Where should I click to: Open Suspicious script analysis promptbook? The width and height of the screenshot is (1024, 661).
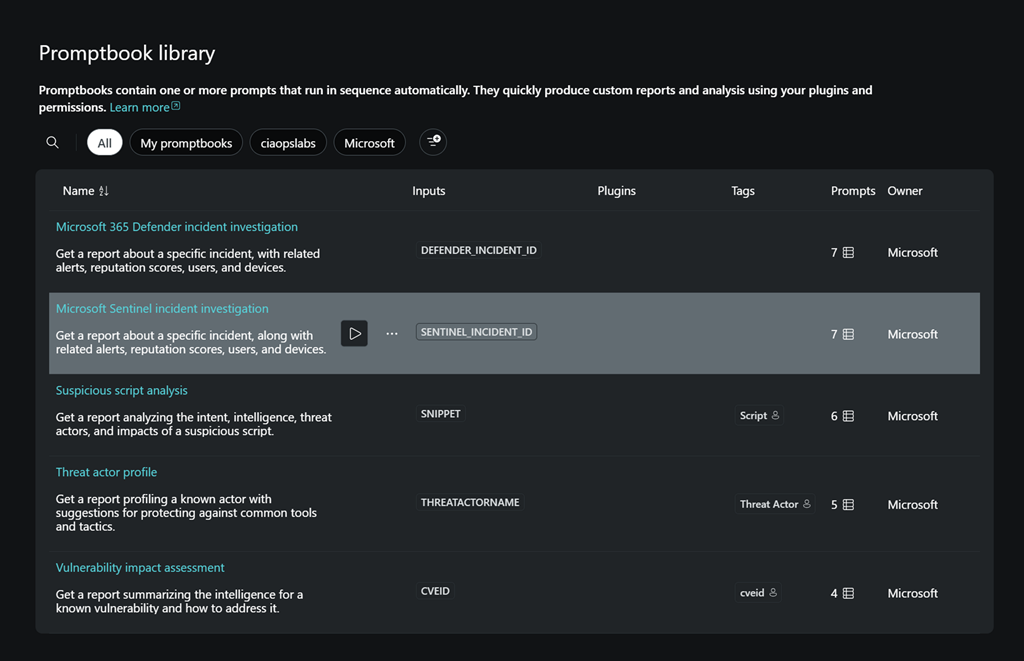click(x=121, y=390)
